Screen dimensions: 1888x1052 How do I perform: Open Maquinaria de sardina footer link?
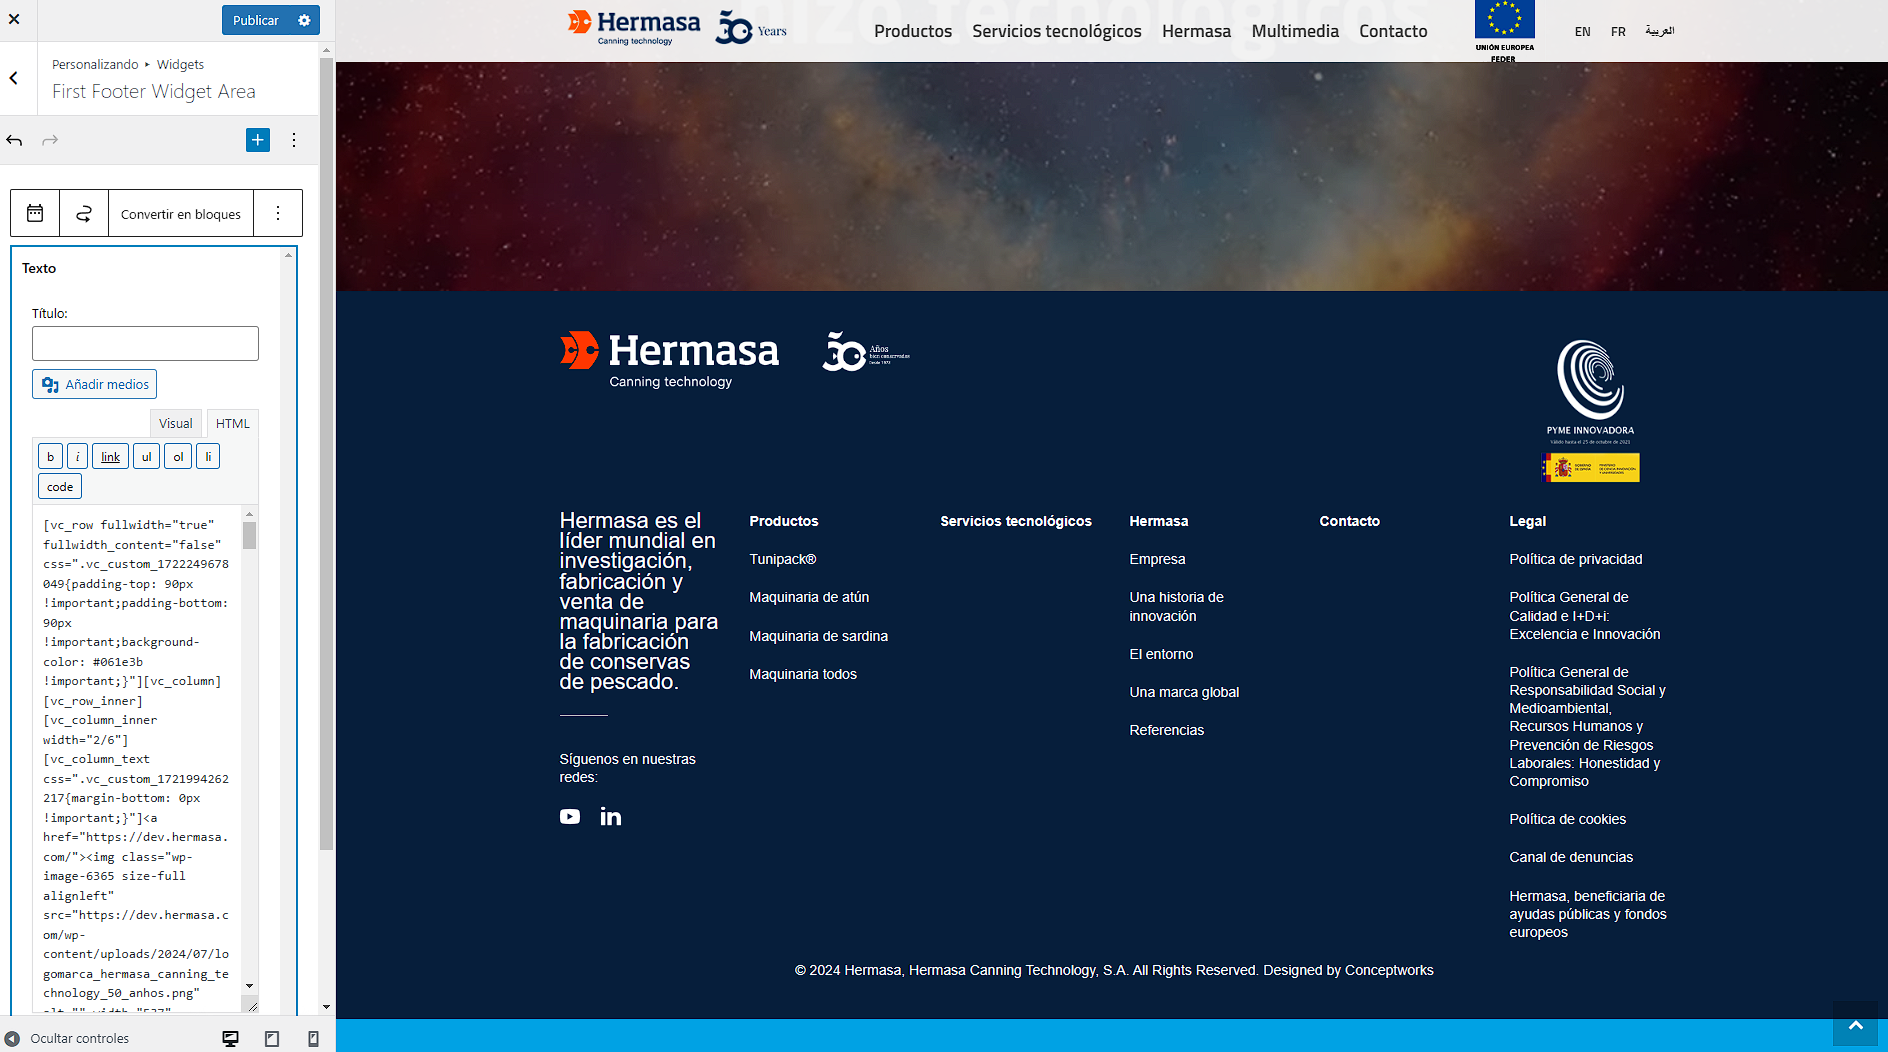(818, 636)
